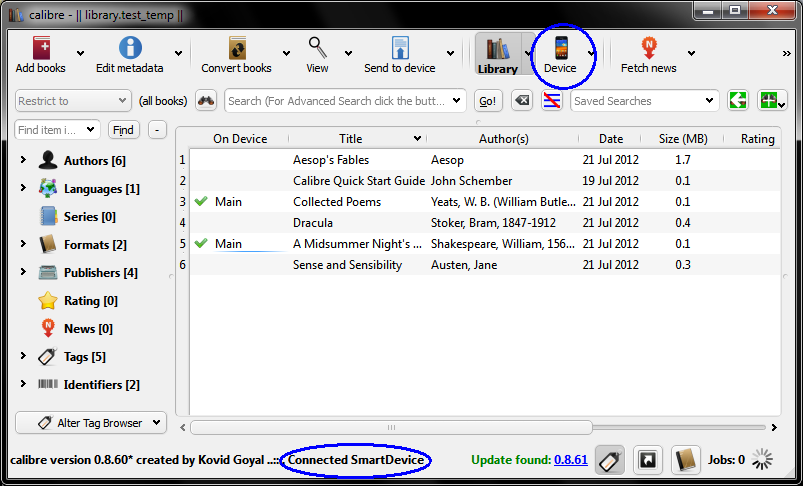Click the Jobs spinner icon
This screenshot has width=803, height=486.
763,460
